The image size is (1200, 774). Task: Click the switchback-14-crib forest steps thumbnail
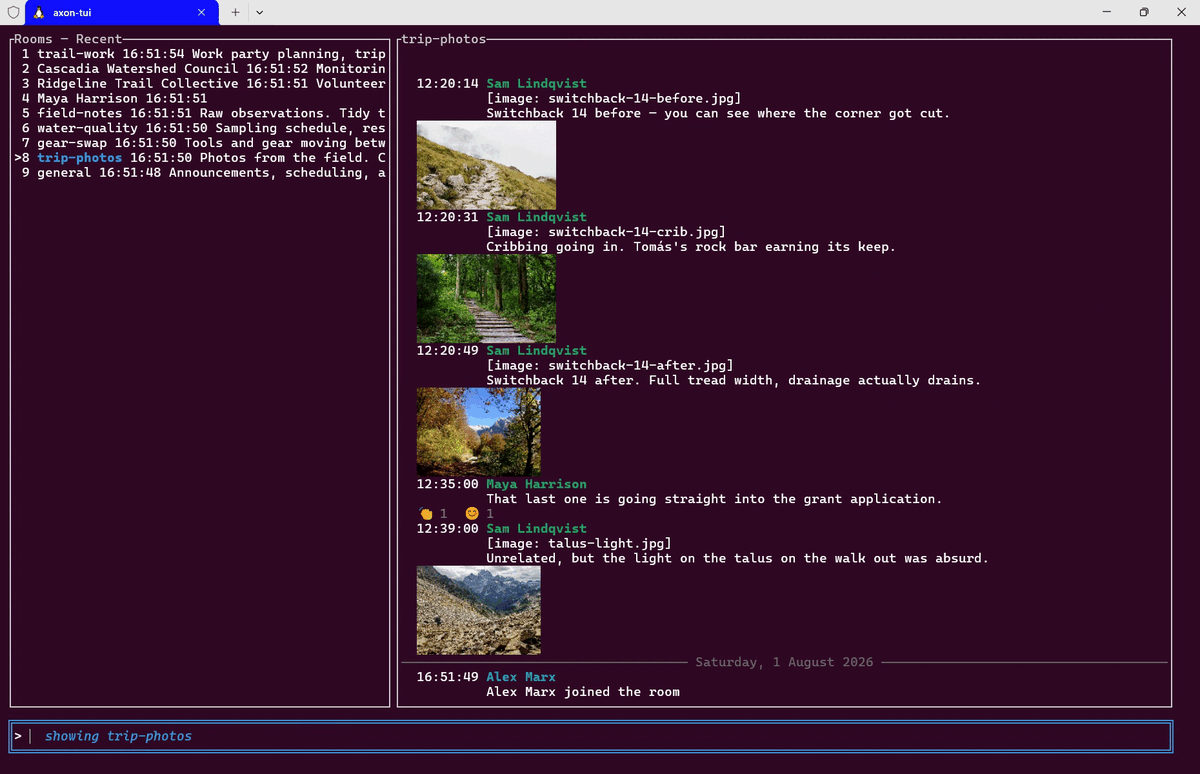coord(486,298)
